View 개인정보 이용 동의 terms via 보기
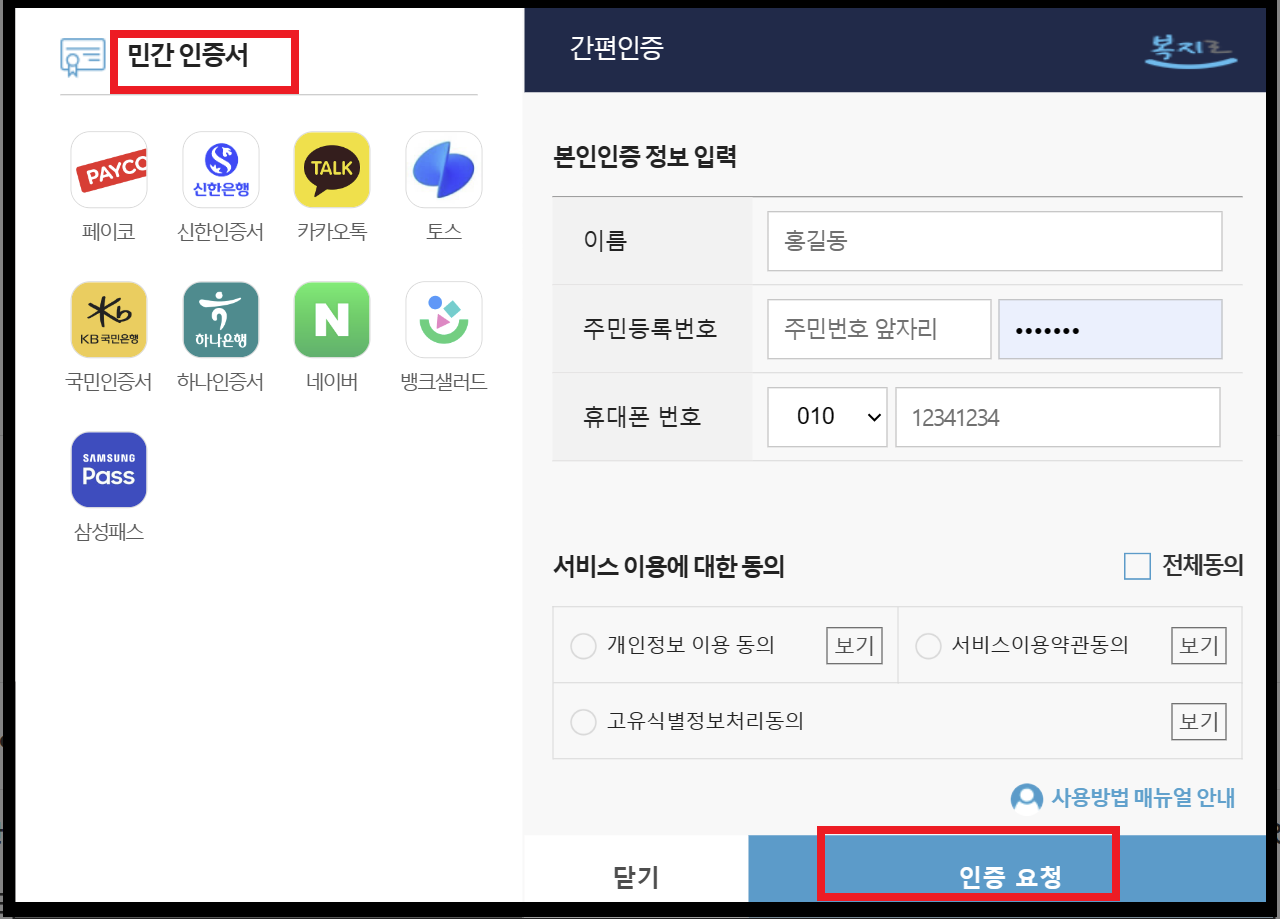 pyautogui.click(x=854, y=646)
